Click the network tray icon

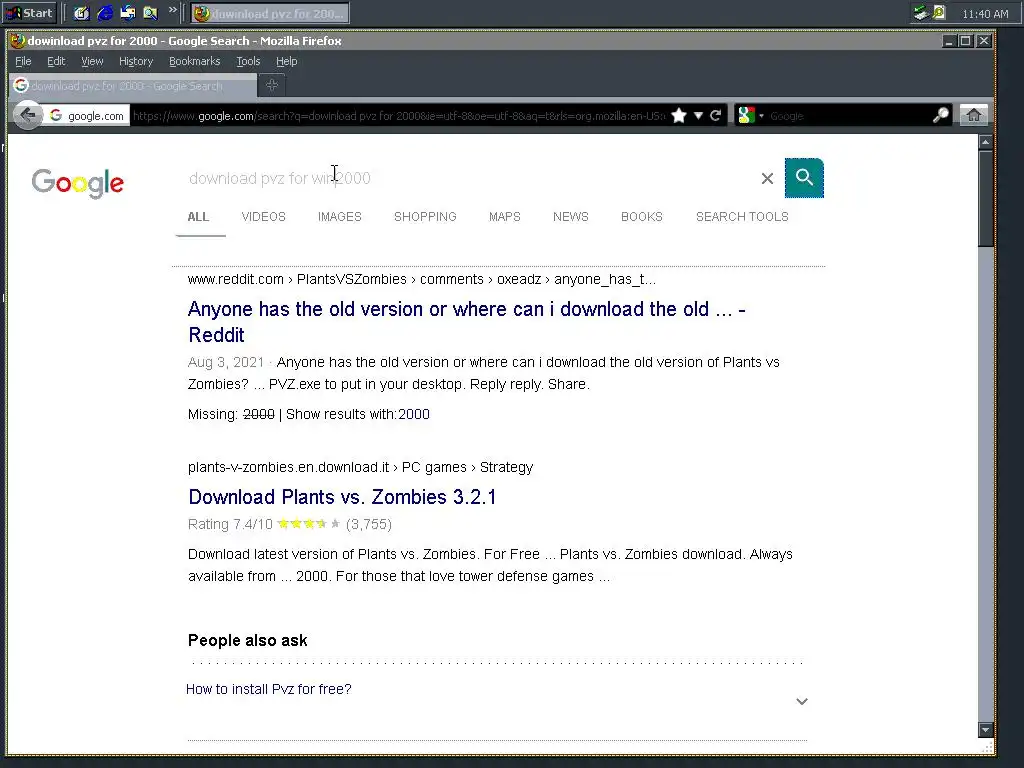tap(921, 12)
